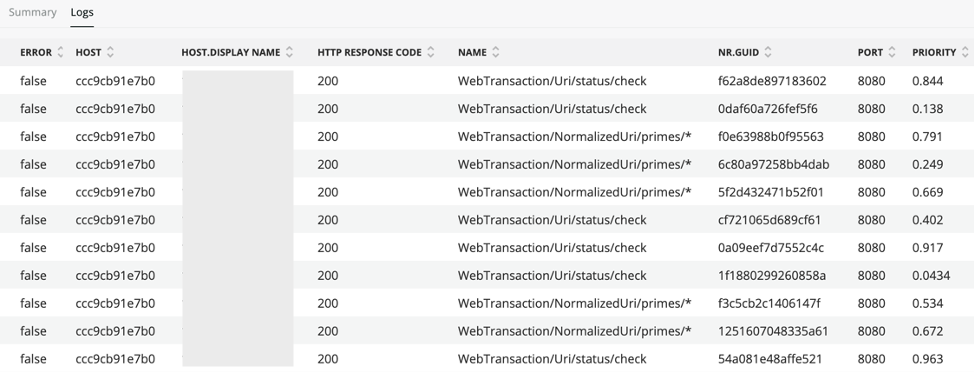The height and width of the screenshot is (372, 974).
Task: Select the Logs tab
Action: point(82,12)
